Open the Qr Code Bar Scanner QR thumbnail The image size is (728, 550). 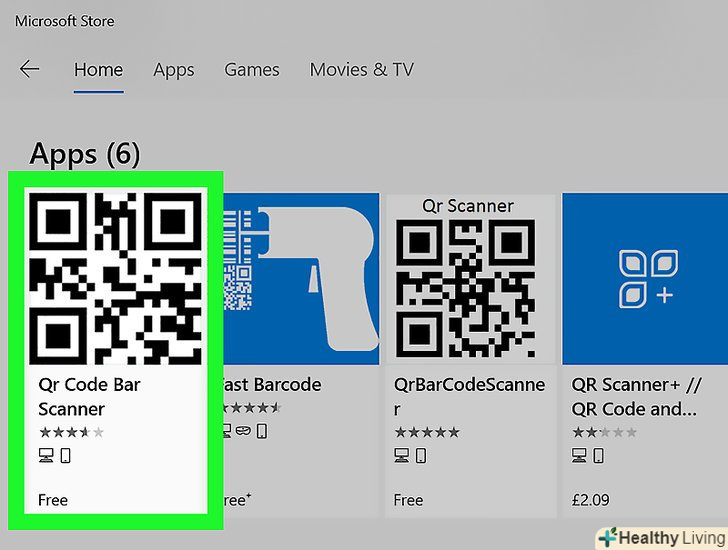tap(116, 278)
